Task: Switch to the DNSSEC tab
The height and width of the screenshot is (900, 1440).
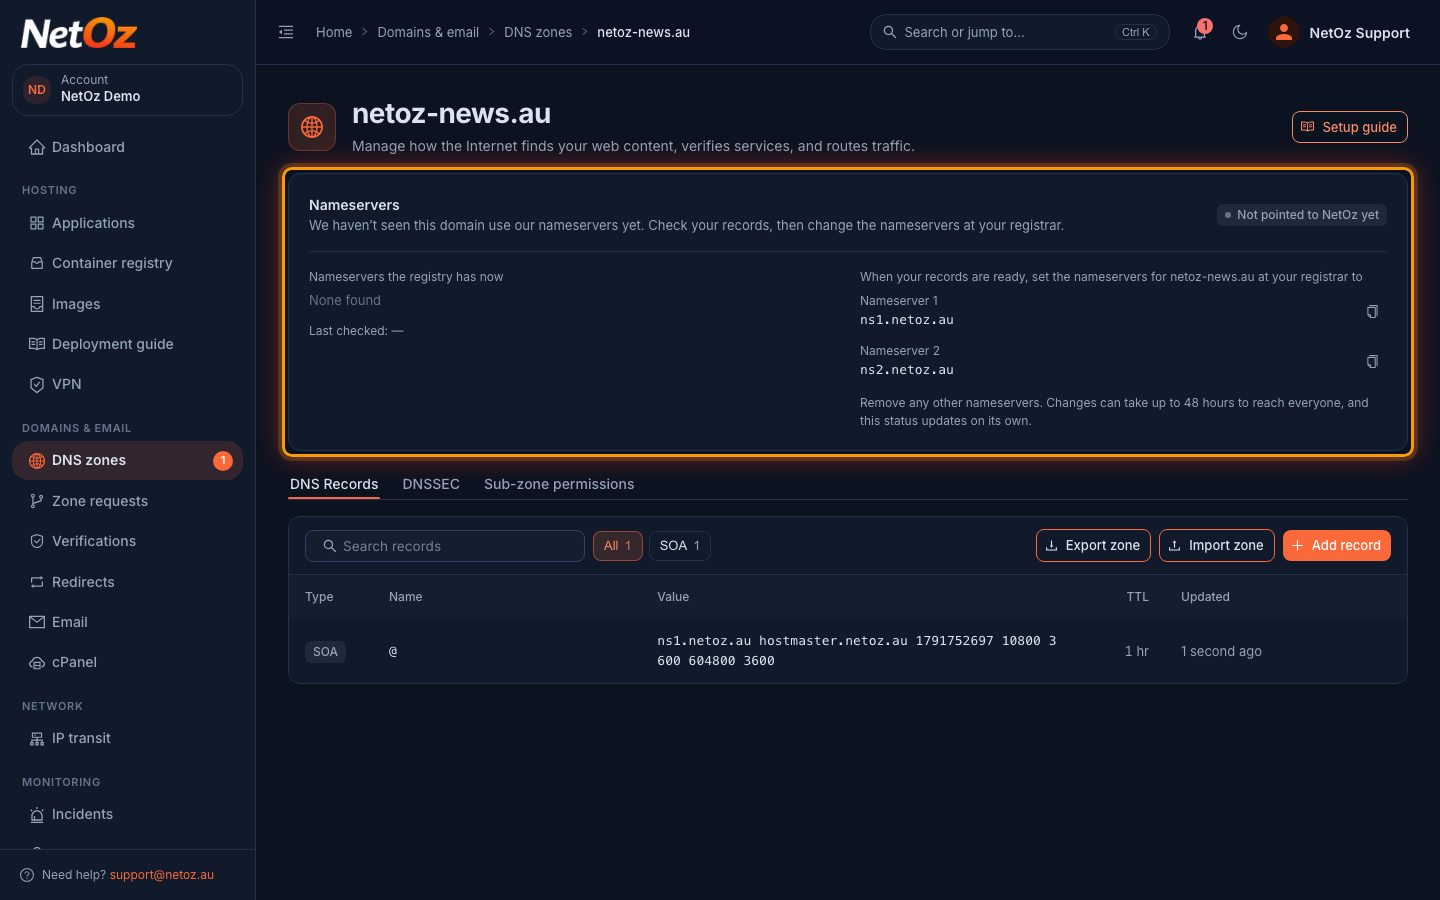Action: [x=431, y=484]
